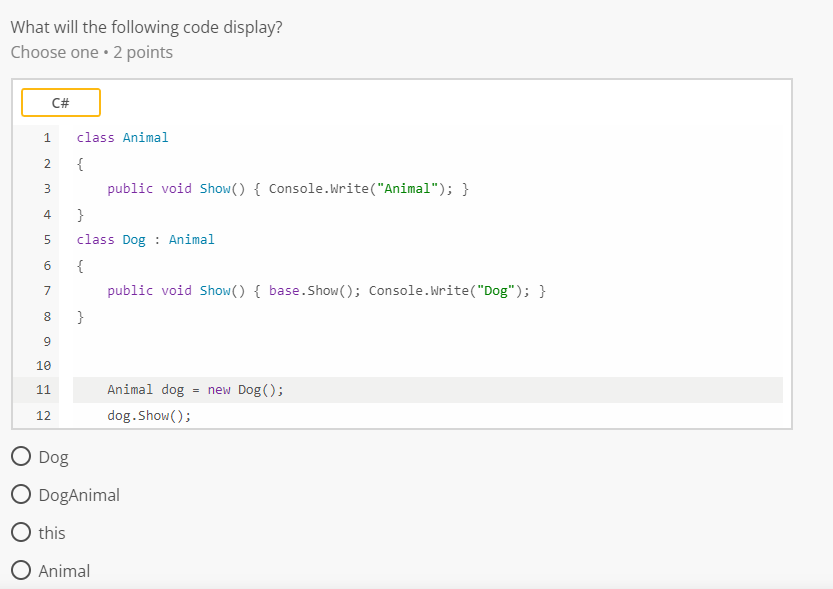This screenshot has height=589, width=833.
Task: Click line number 1 in the code editor
Action: pyautogui.click(x=46, y=137)
